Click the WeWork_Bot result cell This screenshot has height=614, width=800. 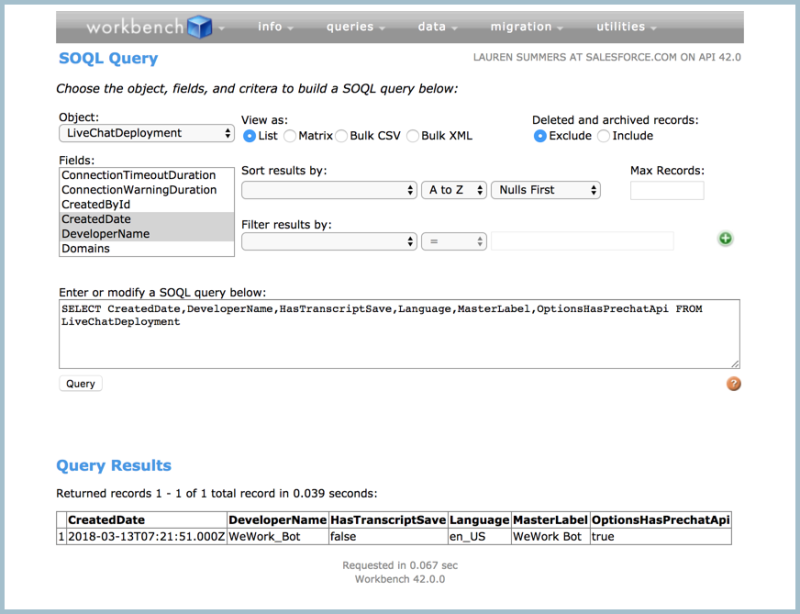point(278,537)
